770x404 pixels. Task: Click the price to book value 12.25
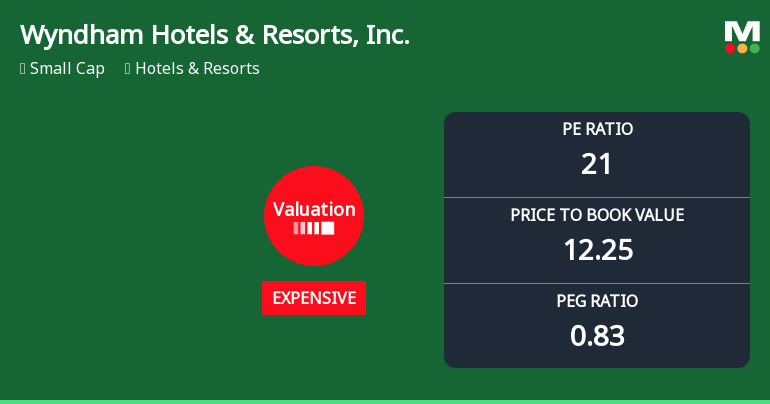(x=597, y=250)
